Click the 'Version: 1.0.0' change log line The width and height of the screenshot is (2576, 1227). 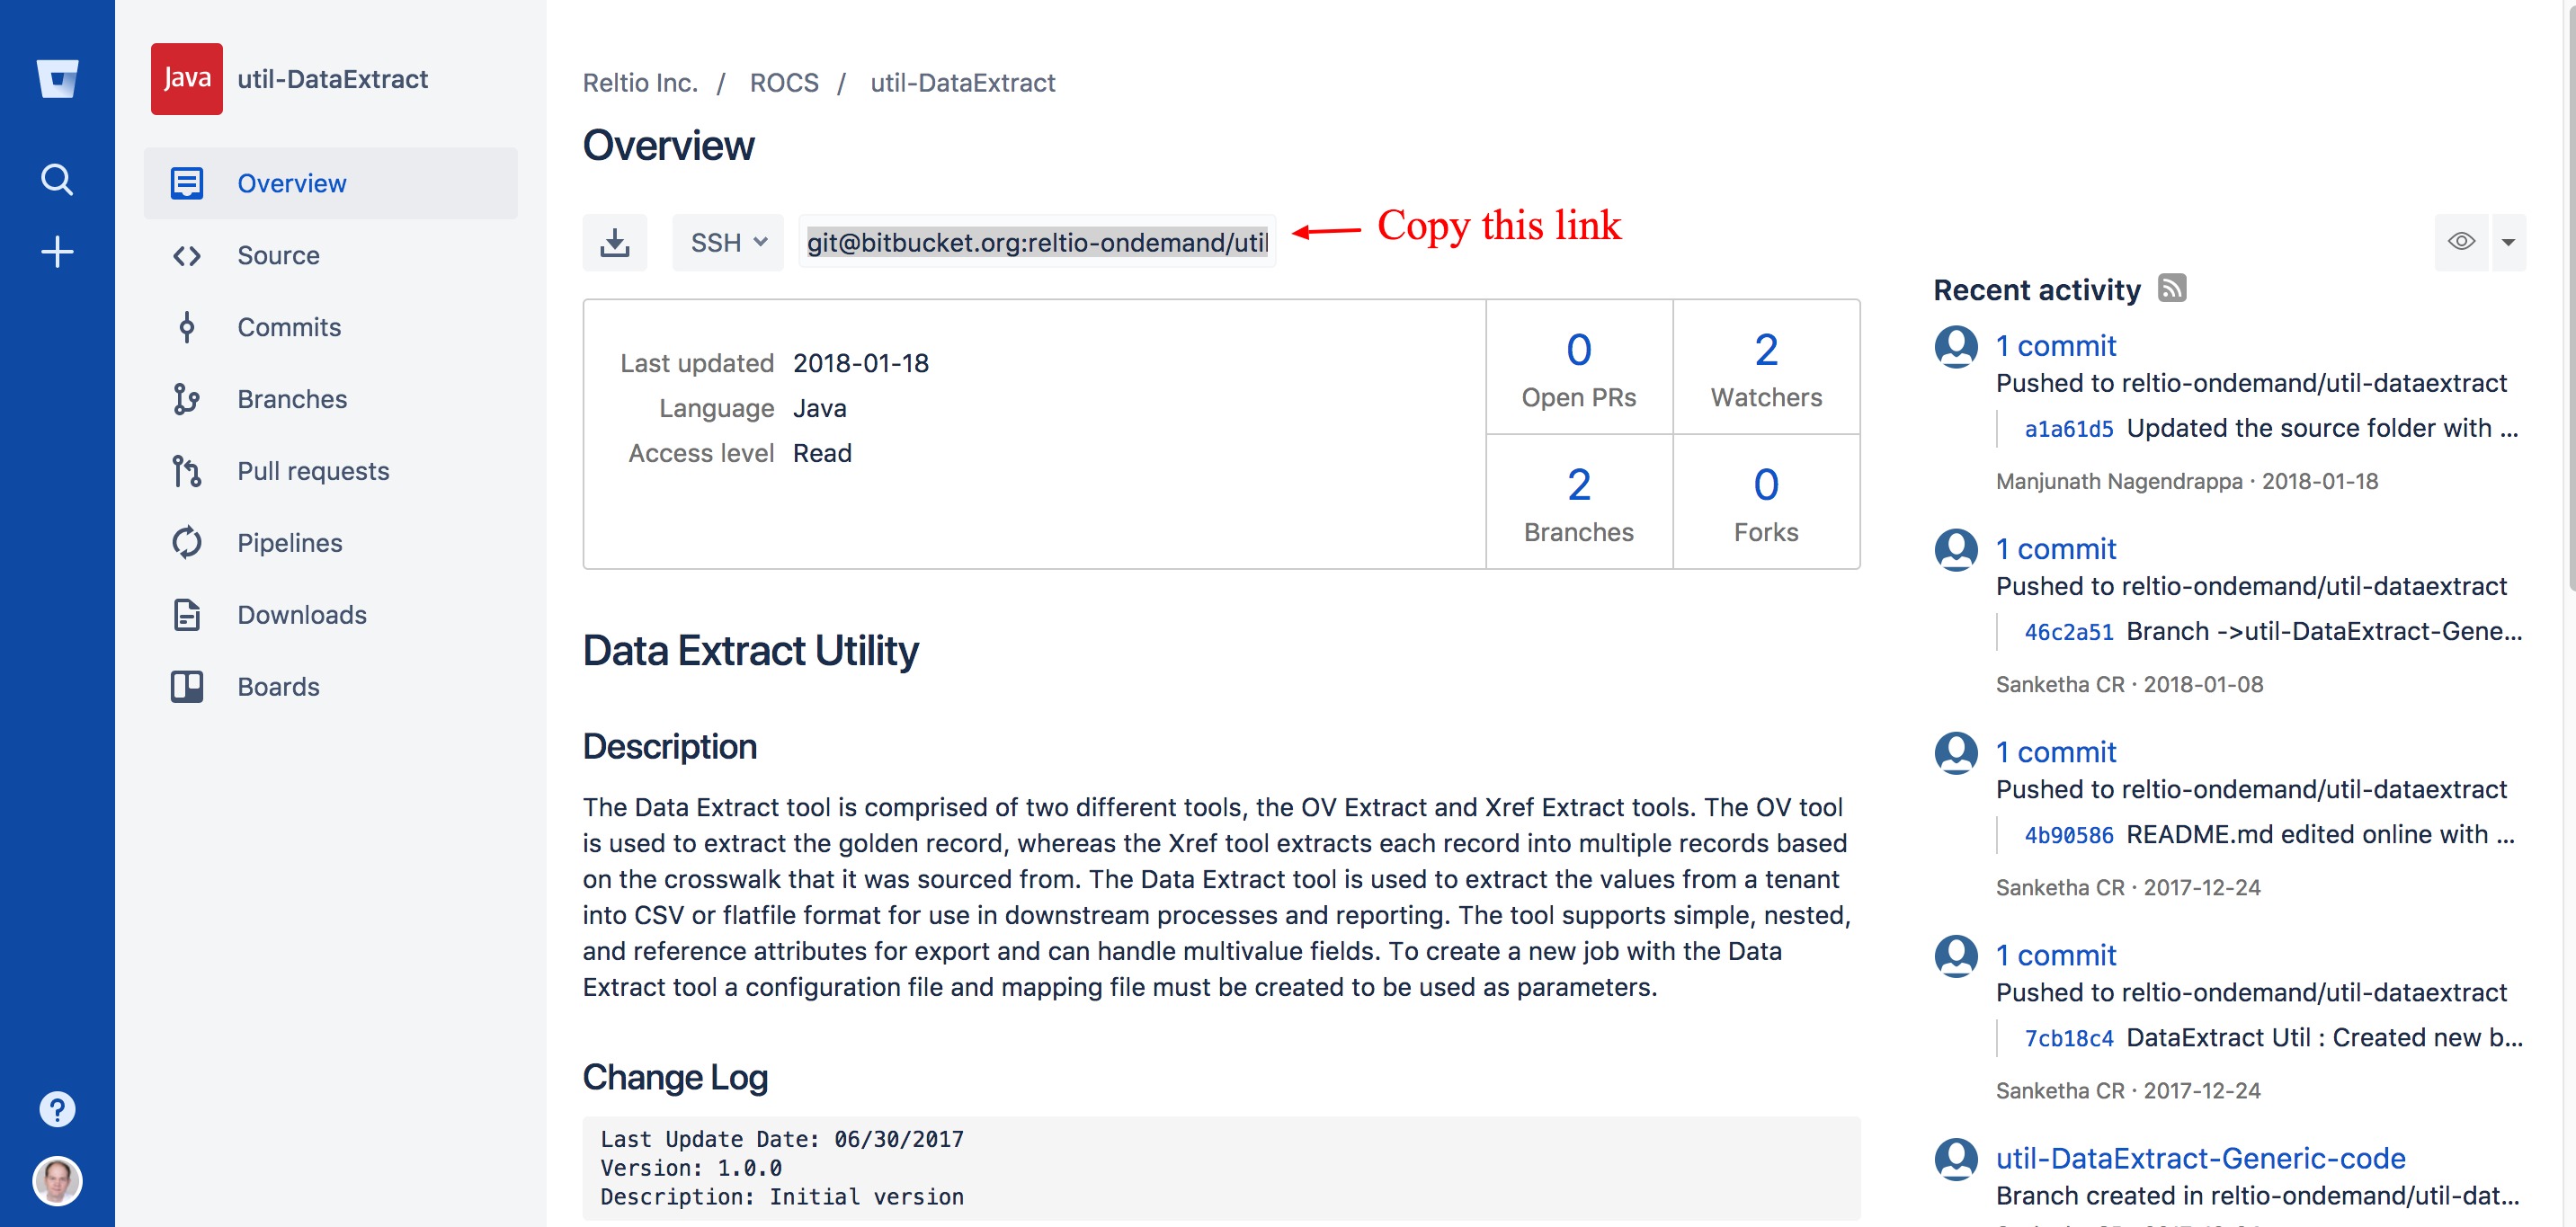click(x=691, y=1167)
